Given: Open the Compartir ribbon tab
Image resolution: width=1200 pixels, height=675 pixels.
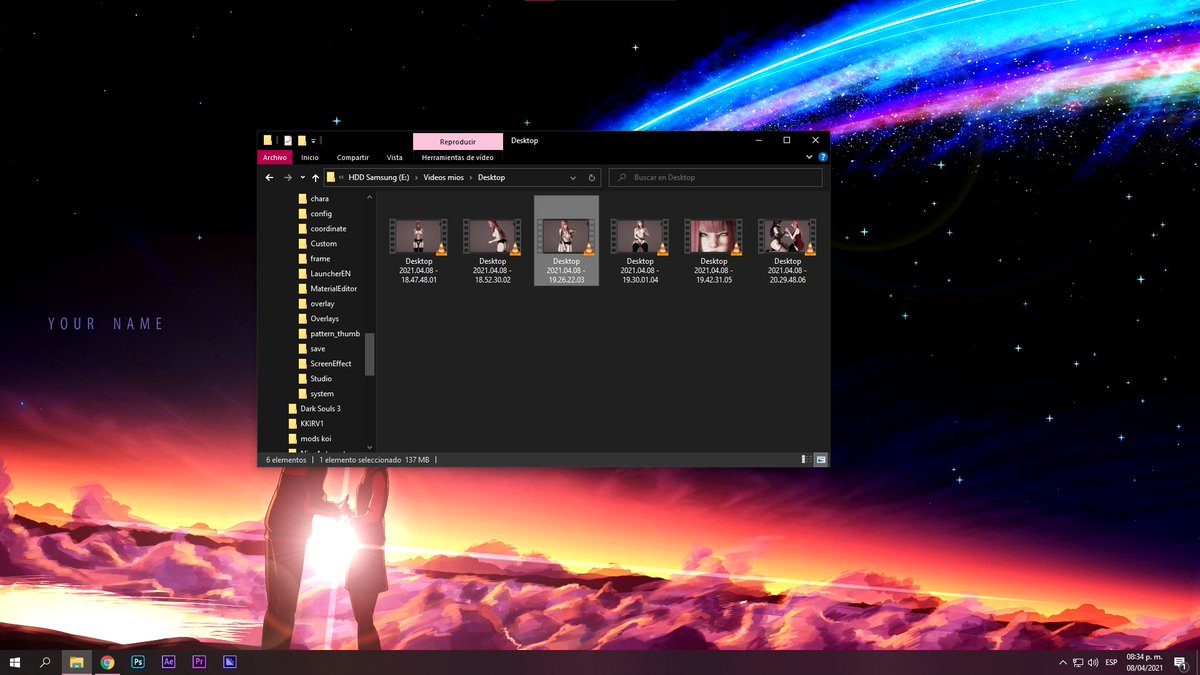Looking at the screenshot, I should point(353,157).
